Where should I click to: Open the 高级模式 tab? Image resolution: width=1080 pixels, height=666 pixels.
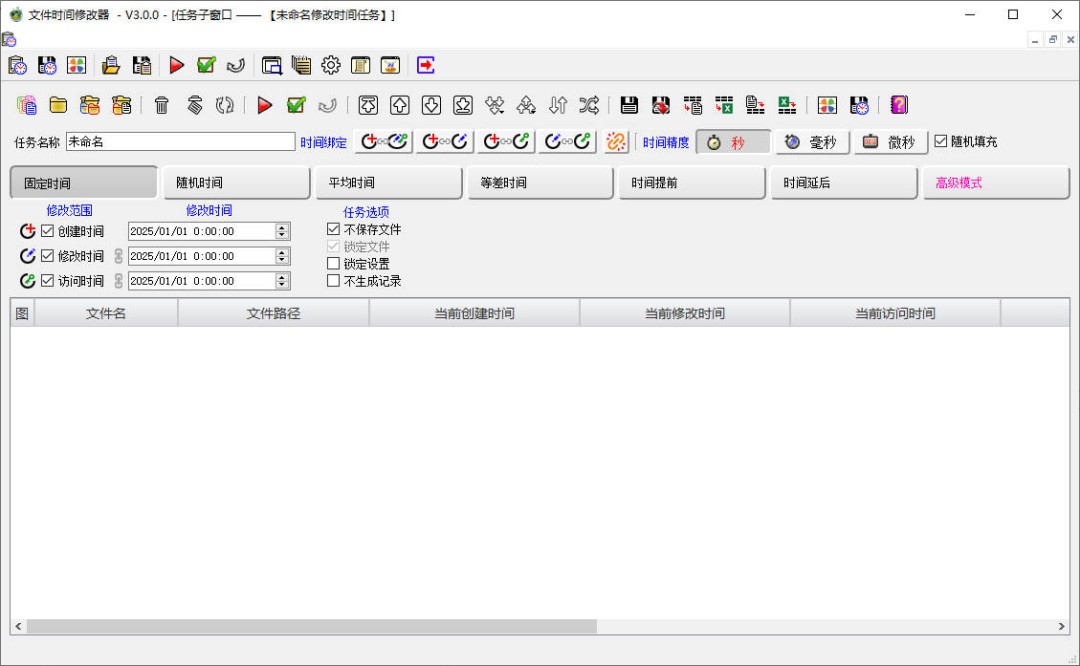coord(996,182)
